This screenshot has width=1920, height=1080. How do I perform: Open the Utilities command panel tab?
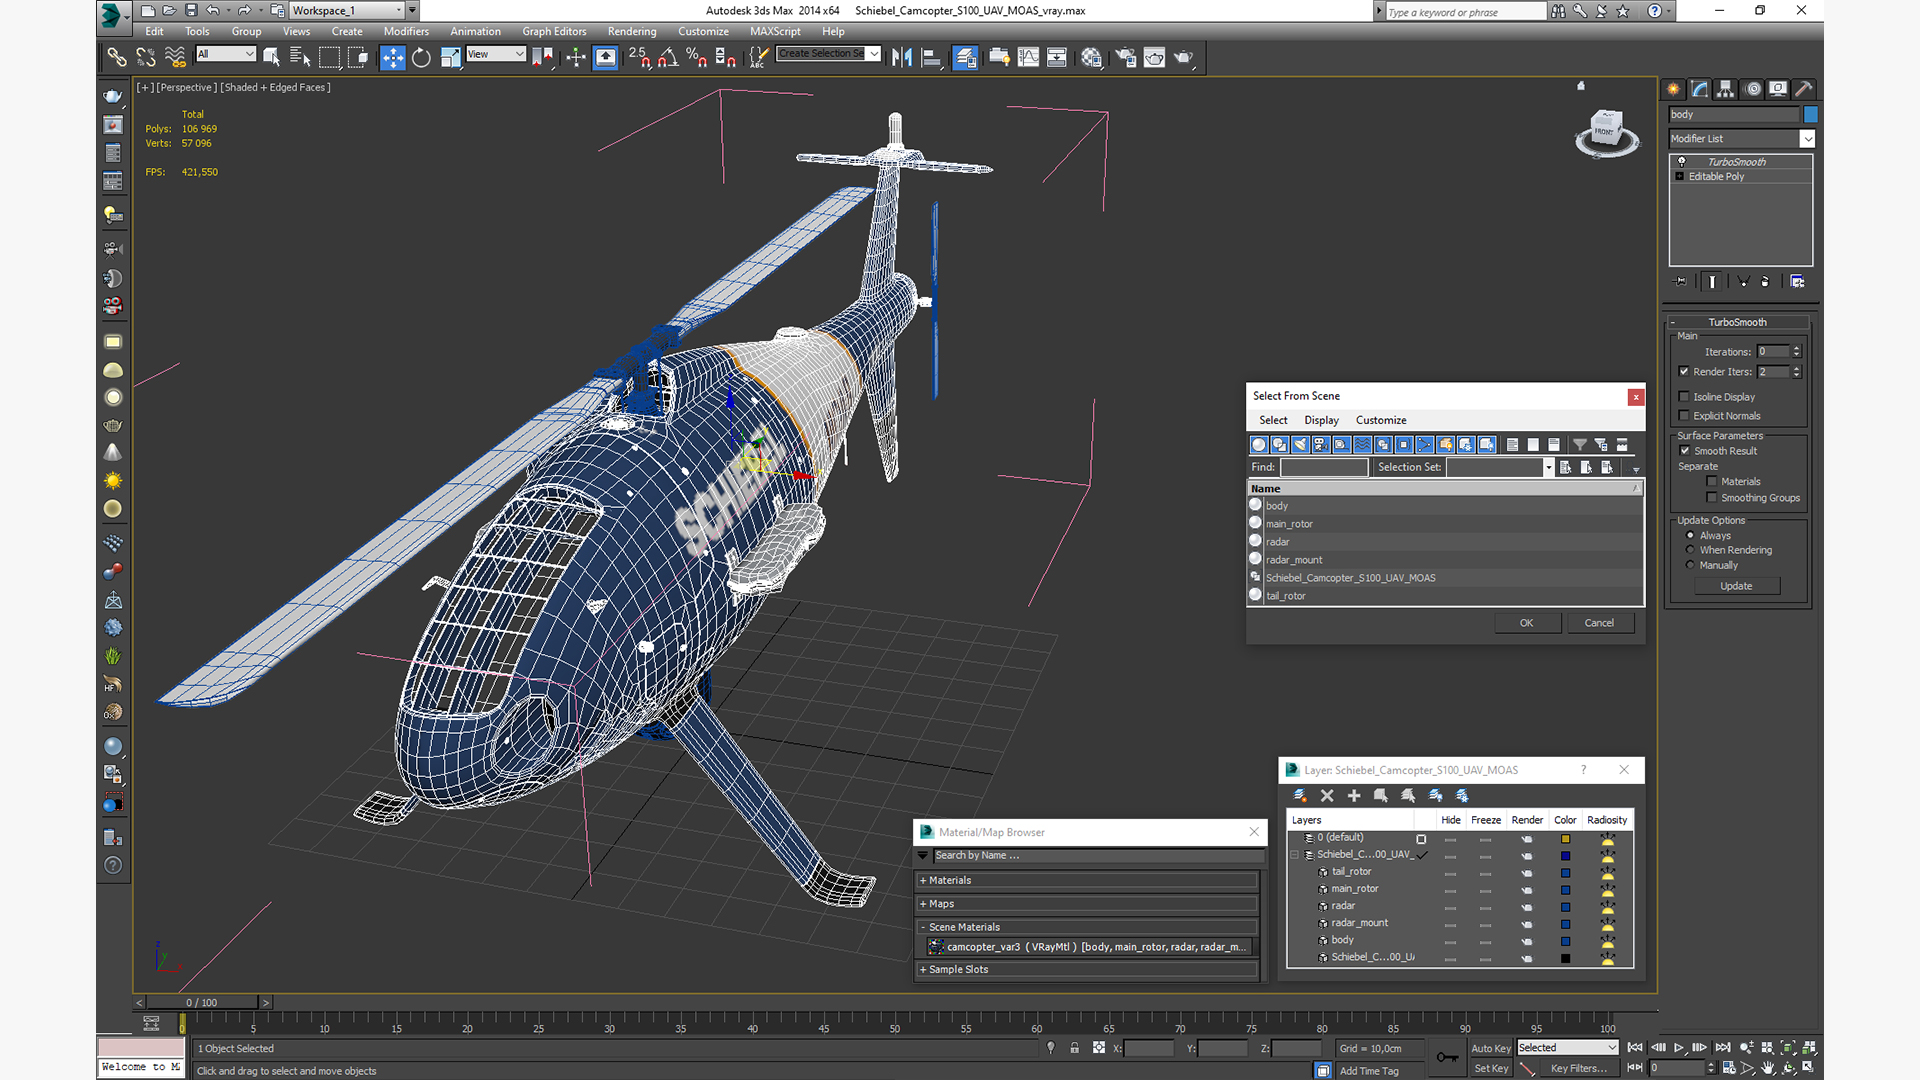[x=1804, y=89]
